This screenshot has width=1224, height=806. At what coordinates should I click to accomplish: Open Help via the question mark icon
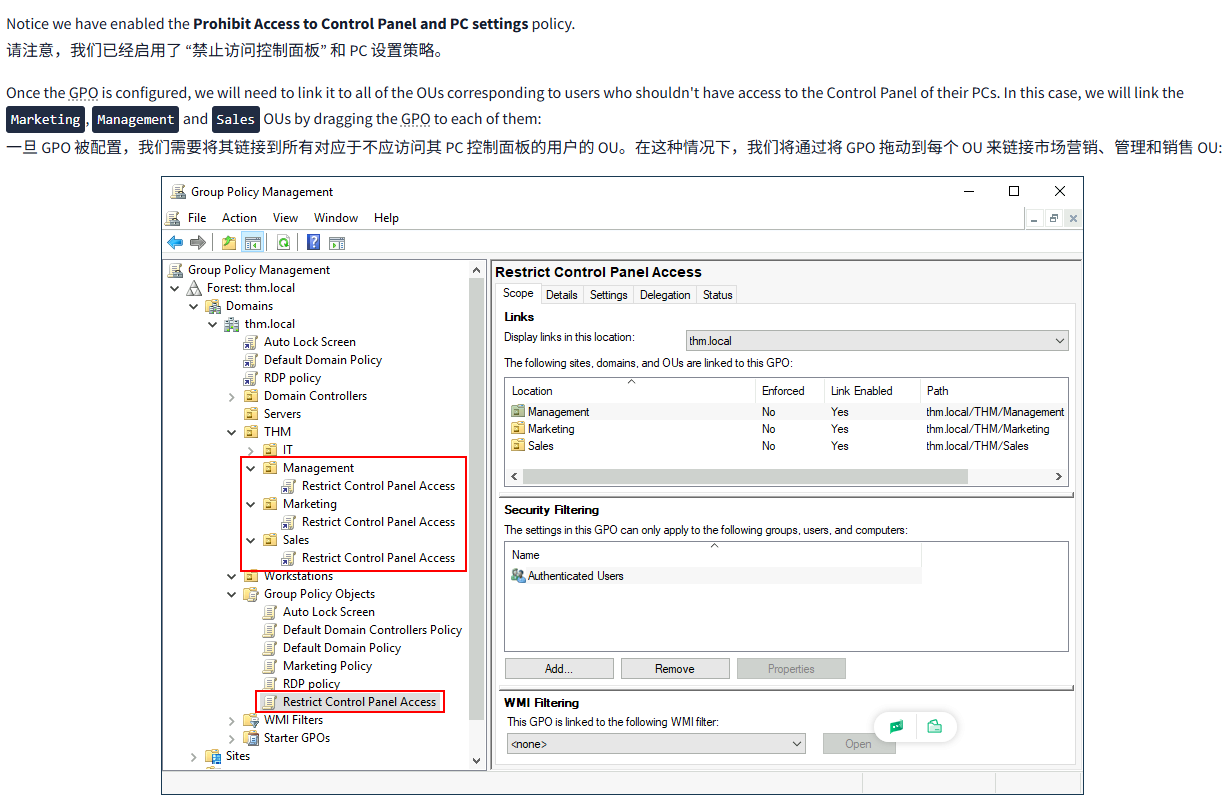(x=313, y=242)
